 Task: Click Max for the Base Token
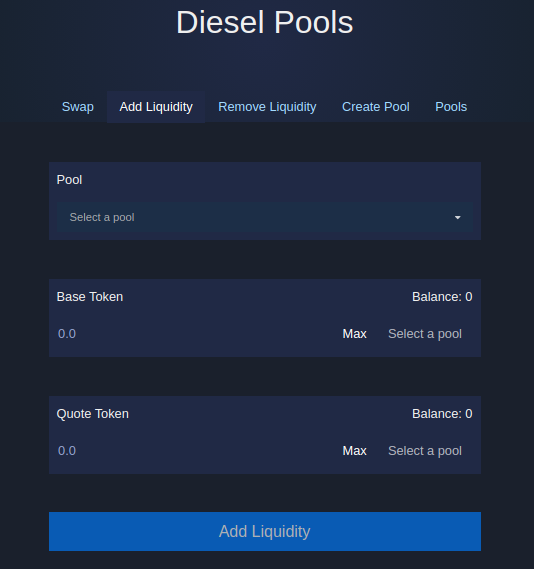point(354,334)
